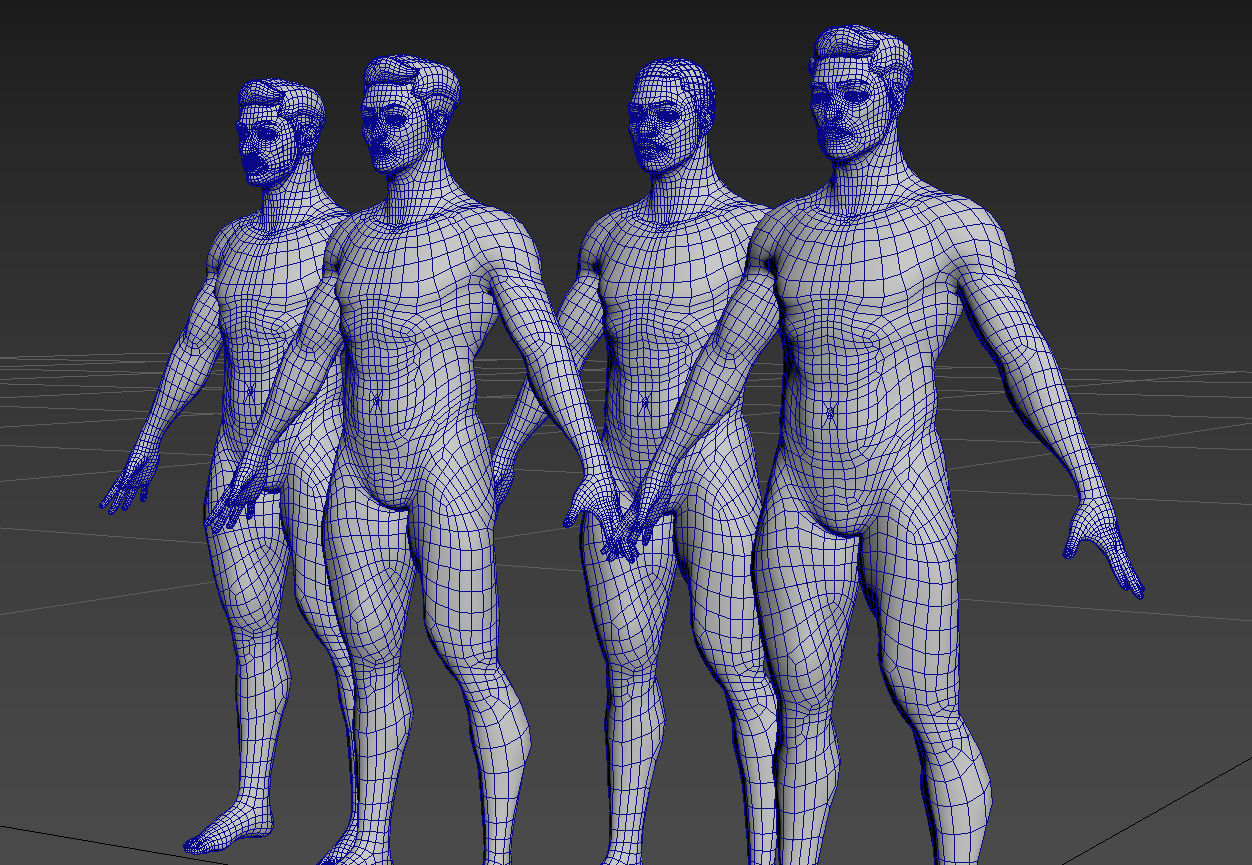Select the hair on the second figure's head
This screenshot has width=1252, height=865.
(x=412, y=74)
